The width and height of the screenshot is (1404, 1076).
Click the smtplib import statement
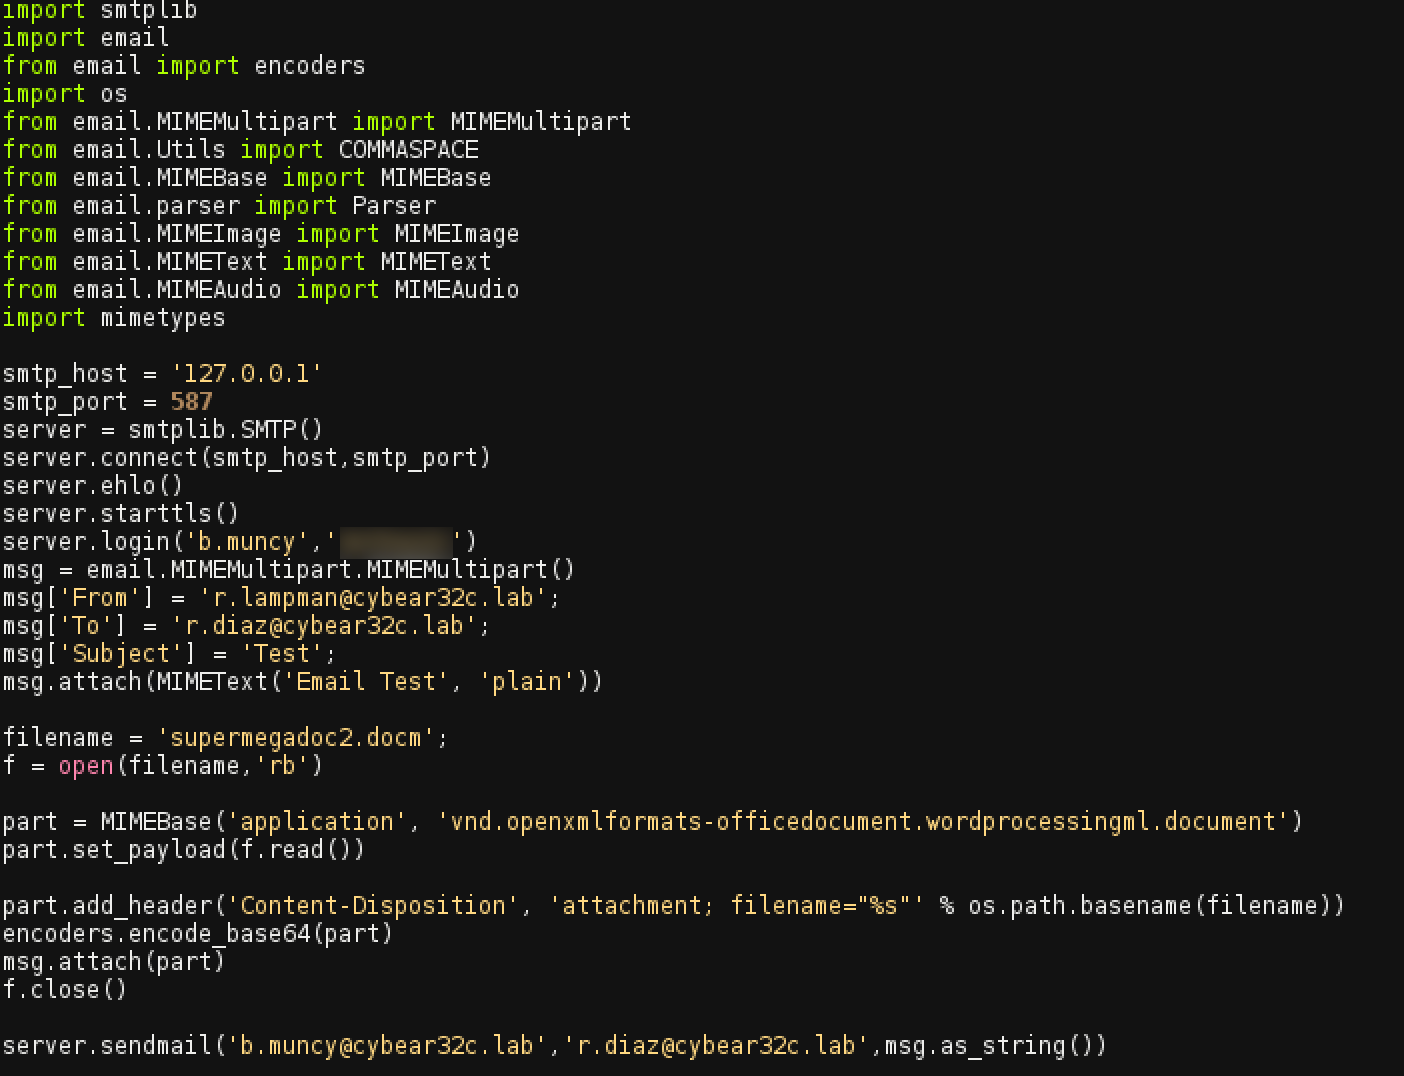coord(100,11)
